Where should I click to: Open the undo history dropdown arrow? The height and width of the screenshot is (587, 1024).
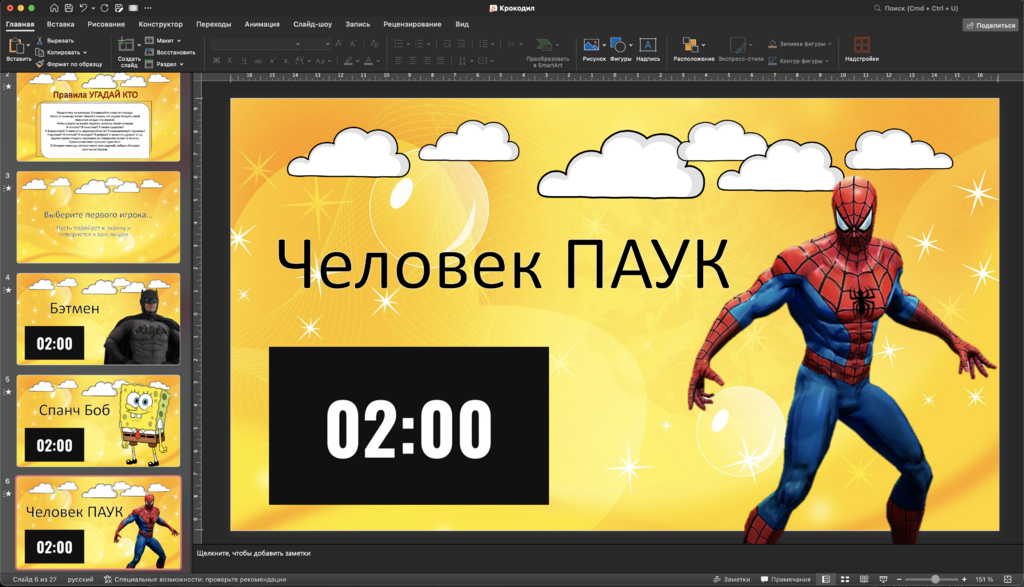click(x=93, y=8)
